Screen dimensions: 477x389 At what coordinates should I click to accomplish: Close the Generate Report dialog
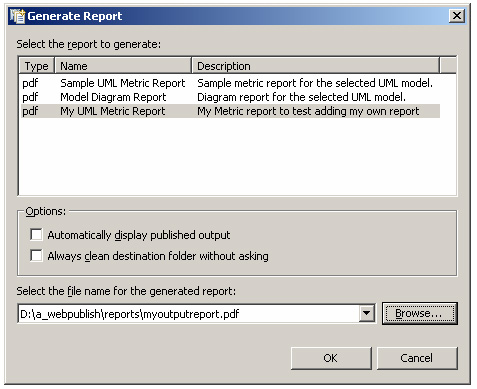(x=456, y=16)
